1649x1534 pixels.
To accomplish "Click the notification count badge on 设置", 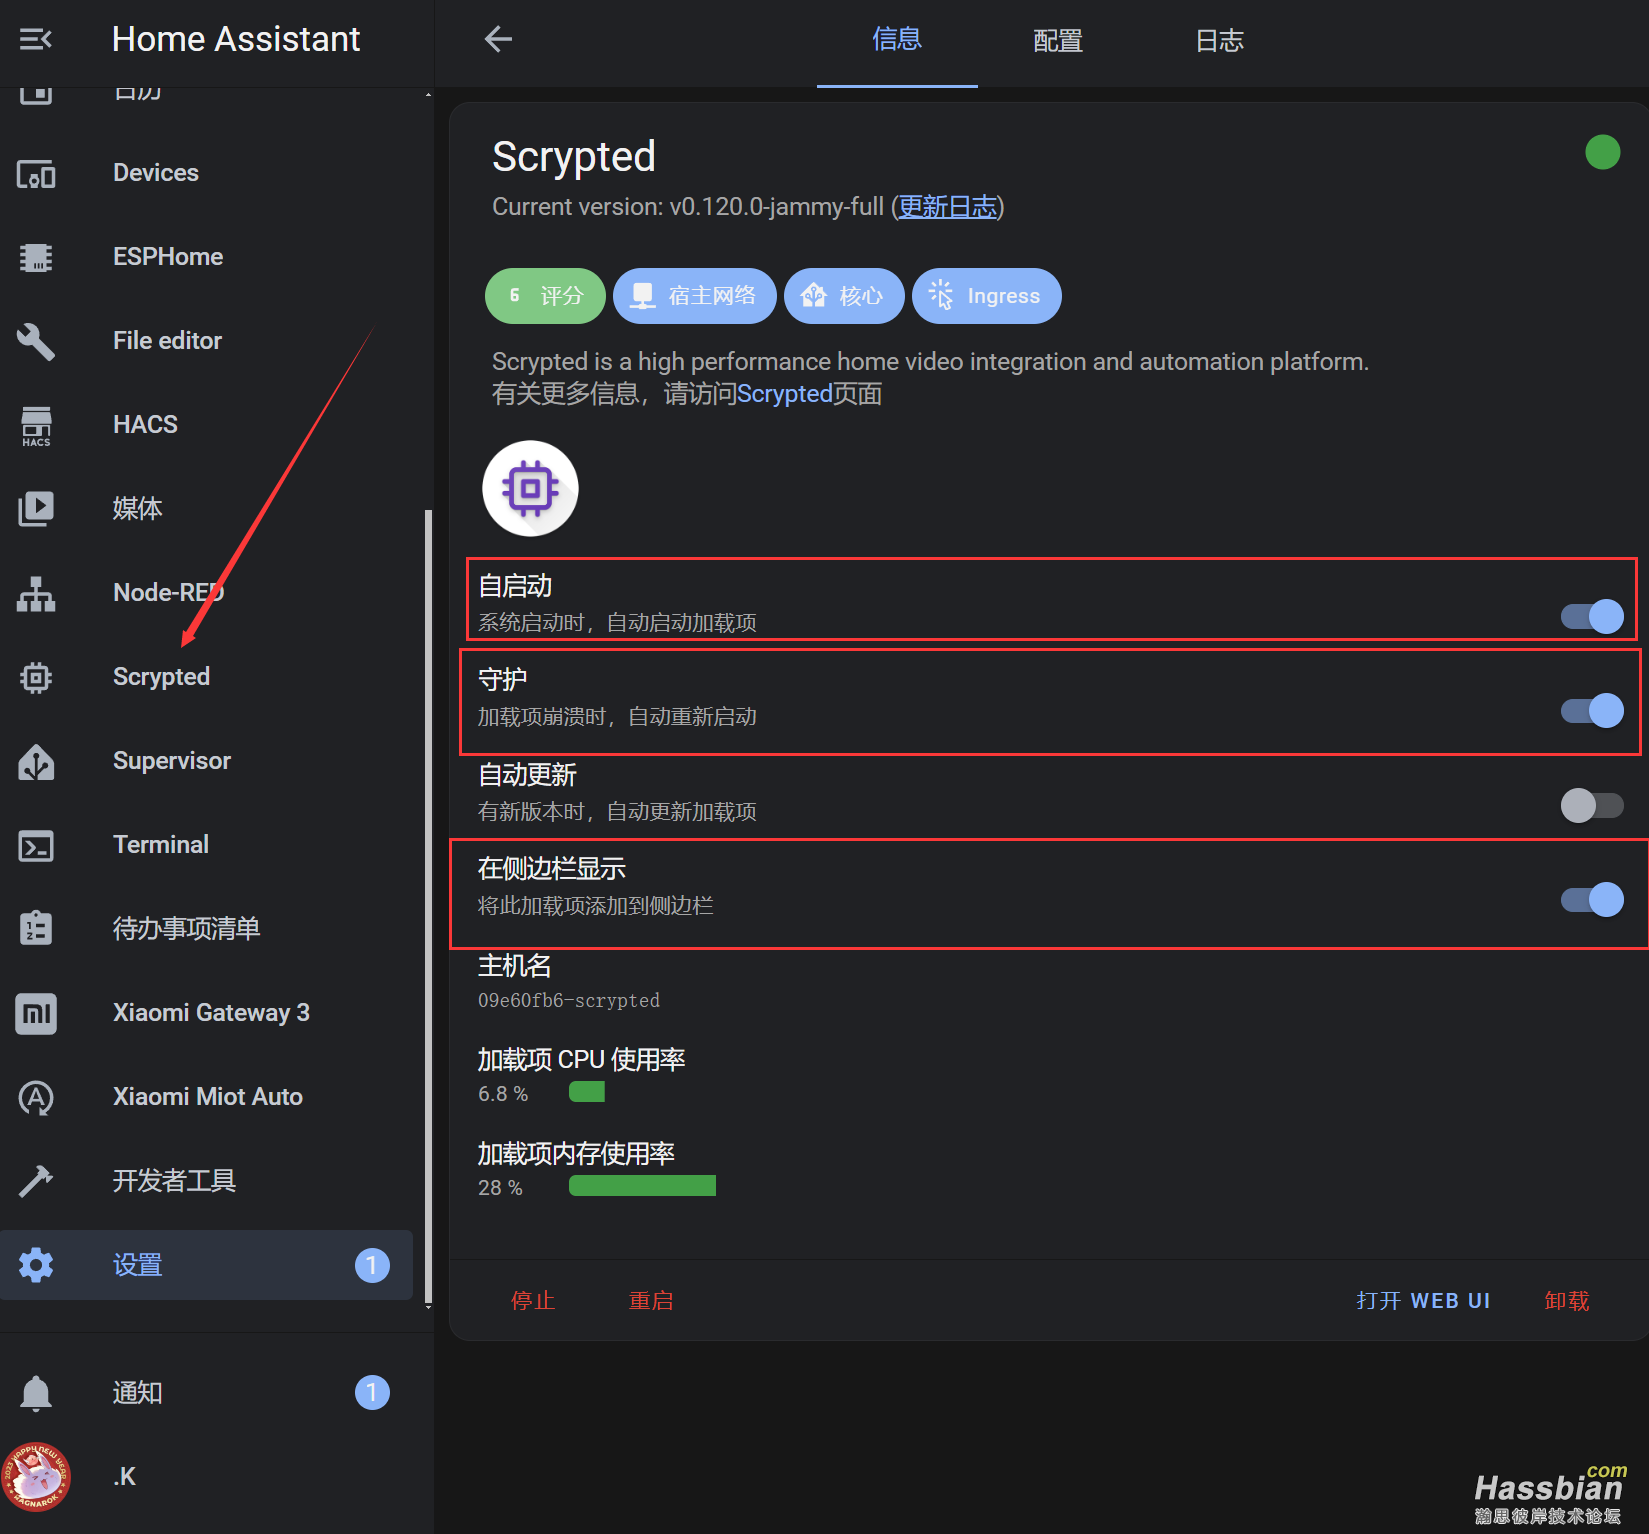I will 372,1265.
